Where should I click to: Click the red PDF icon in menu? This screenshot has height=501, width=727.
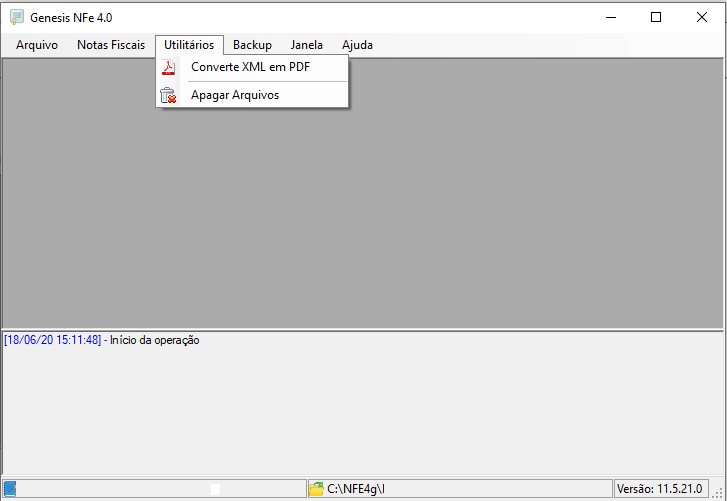tap(168, 67)
